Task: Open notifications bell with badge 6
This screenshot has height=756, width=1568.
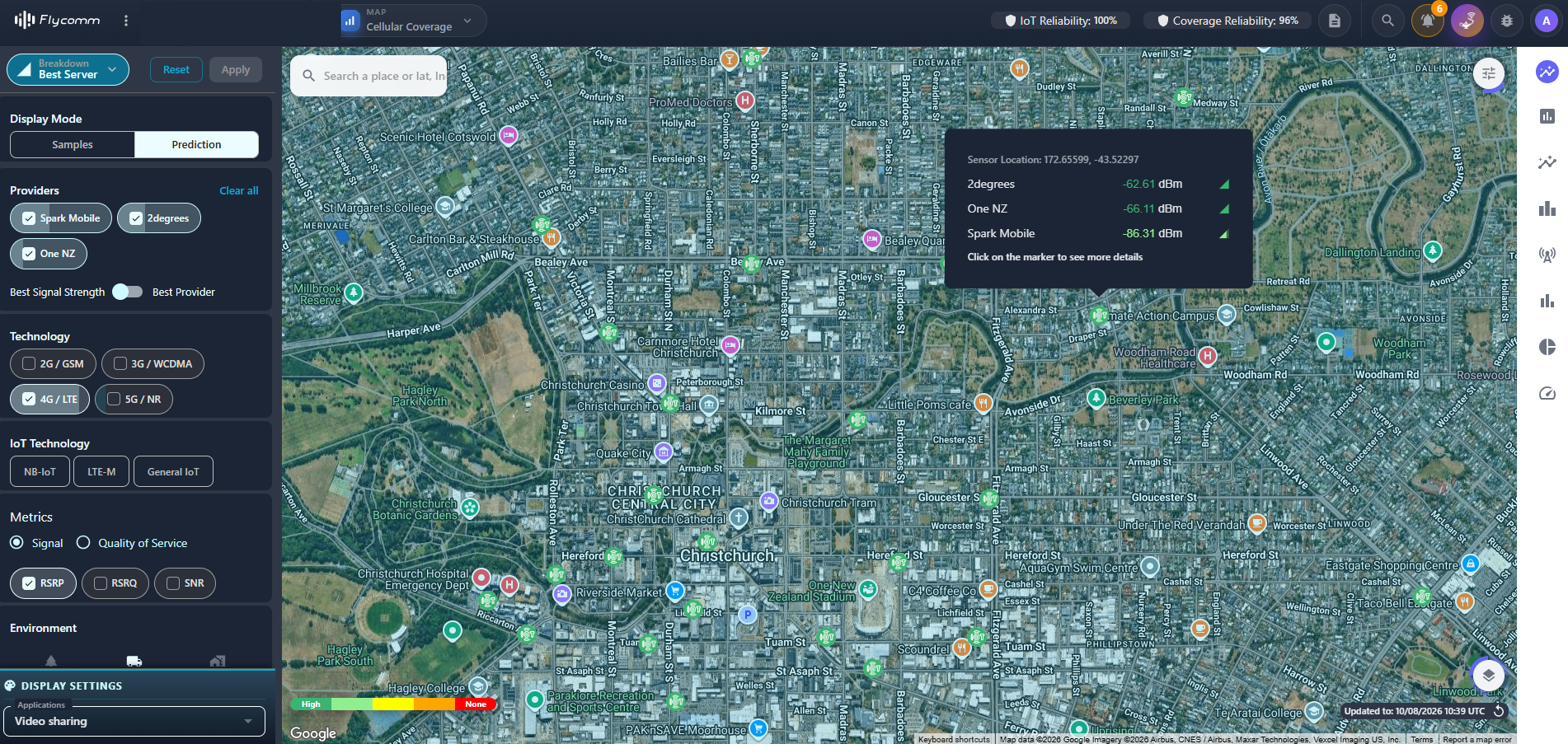Action: coord(1427,20)
